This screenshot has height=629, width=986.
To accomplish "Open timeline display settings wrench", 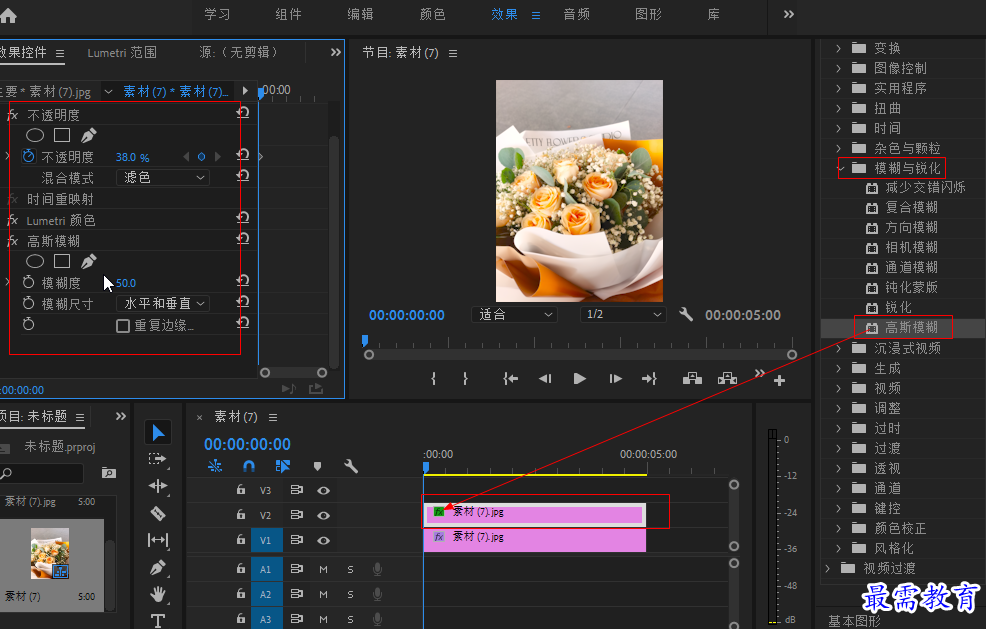I will coord(351,466).
